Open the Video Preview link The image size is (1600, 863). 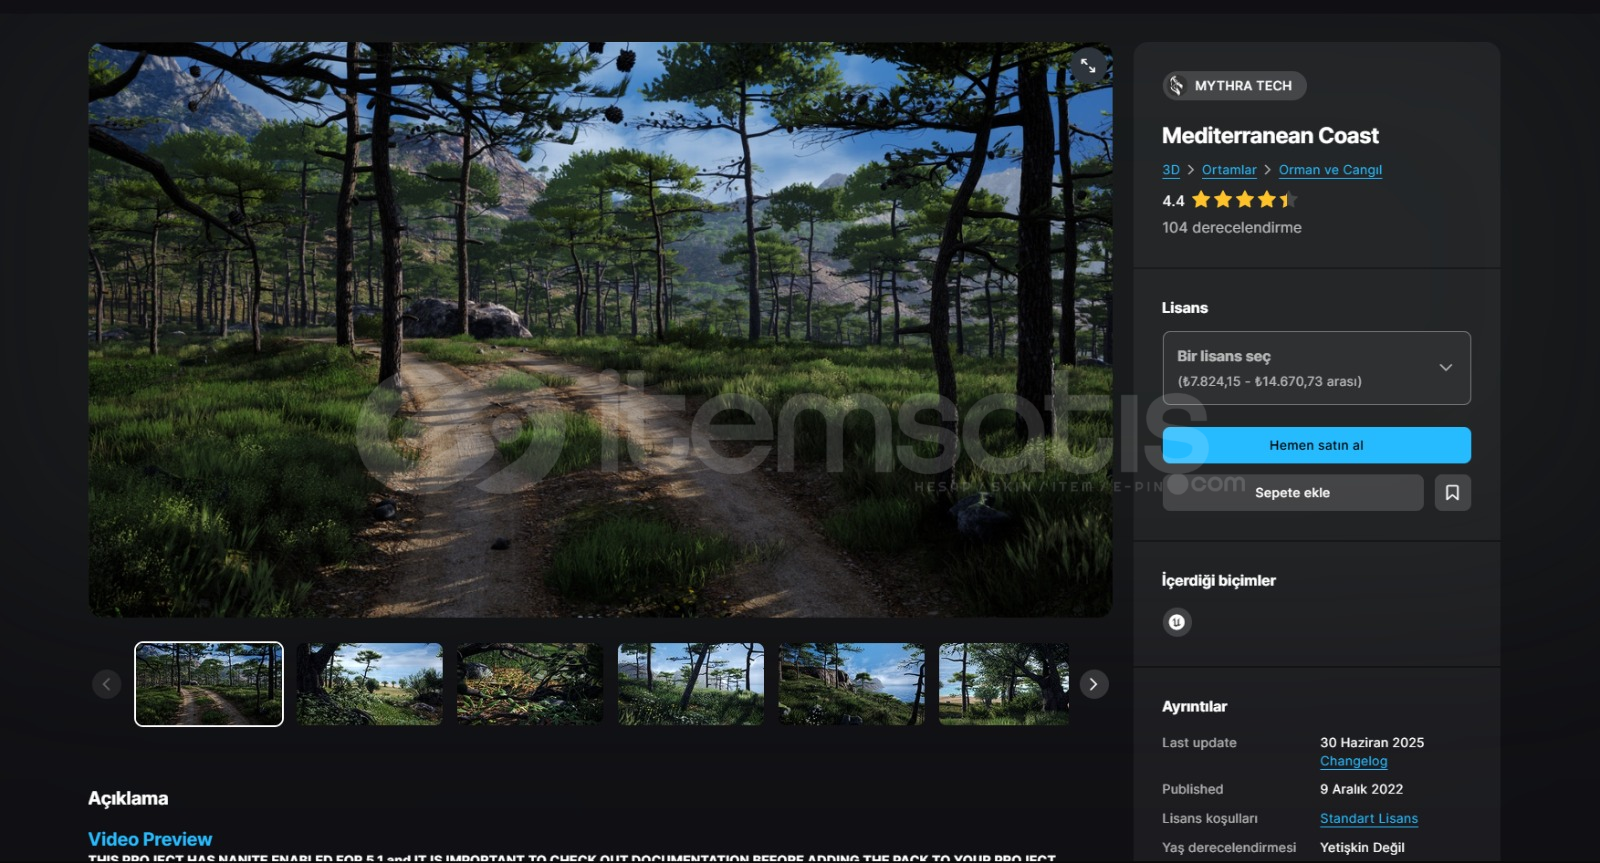coord(150,839)
